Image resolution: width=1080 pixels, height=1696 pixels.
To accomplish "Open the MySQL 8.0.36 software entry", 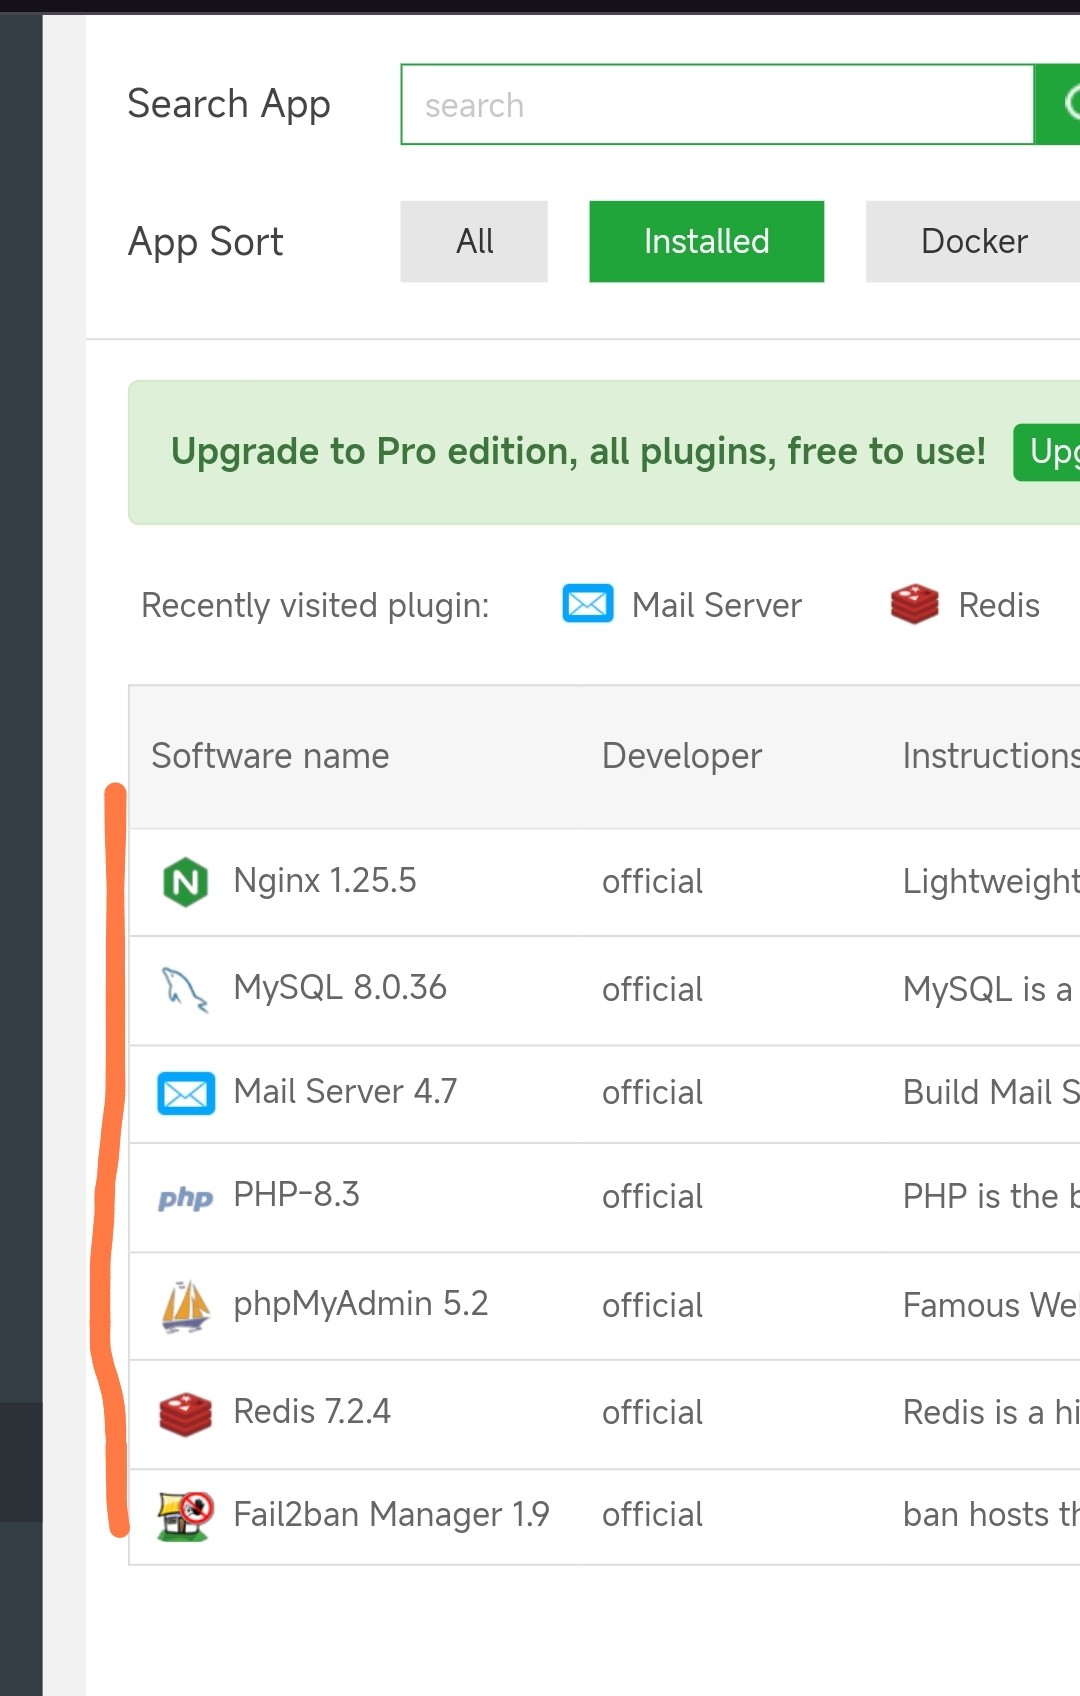I will point(340,988).
